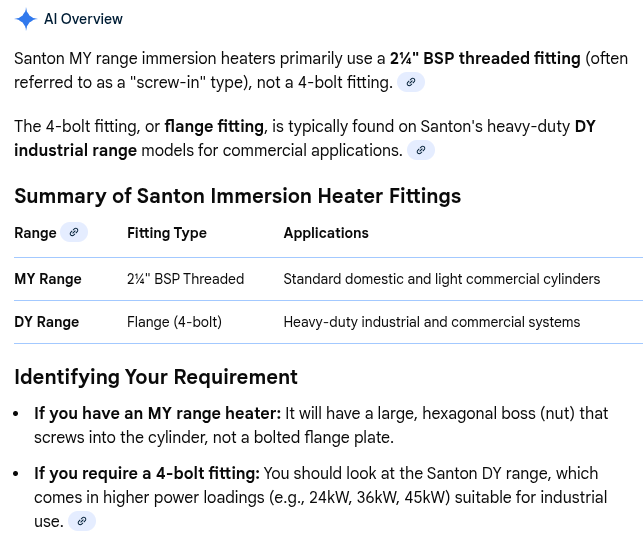
Task: Click the AI Overview sparkle icon
Action: 26,19
